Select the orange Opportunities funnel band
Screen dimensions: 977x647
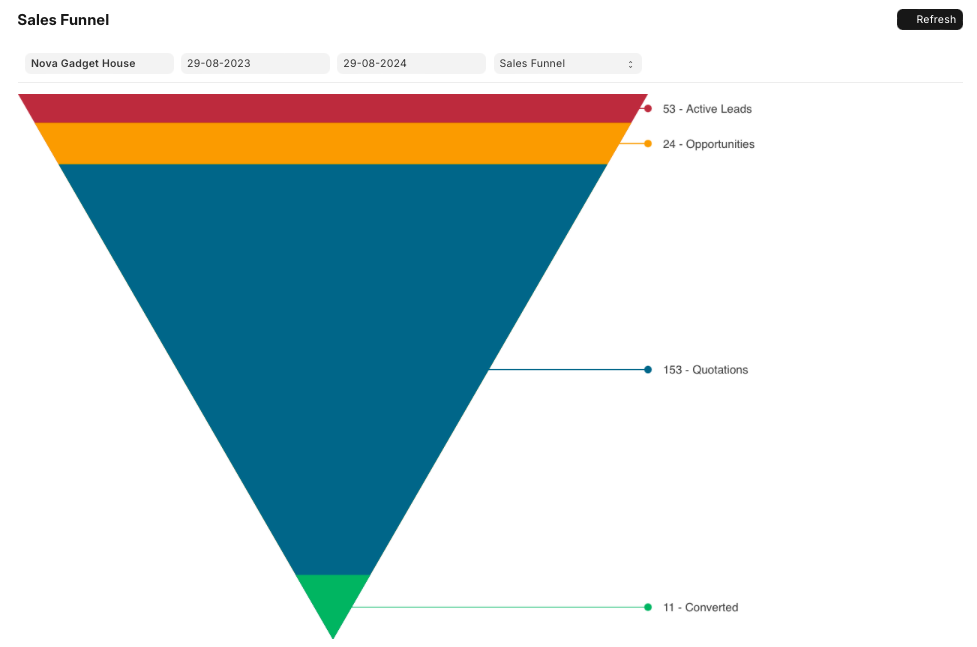pos(333,143)
